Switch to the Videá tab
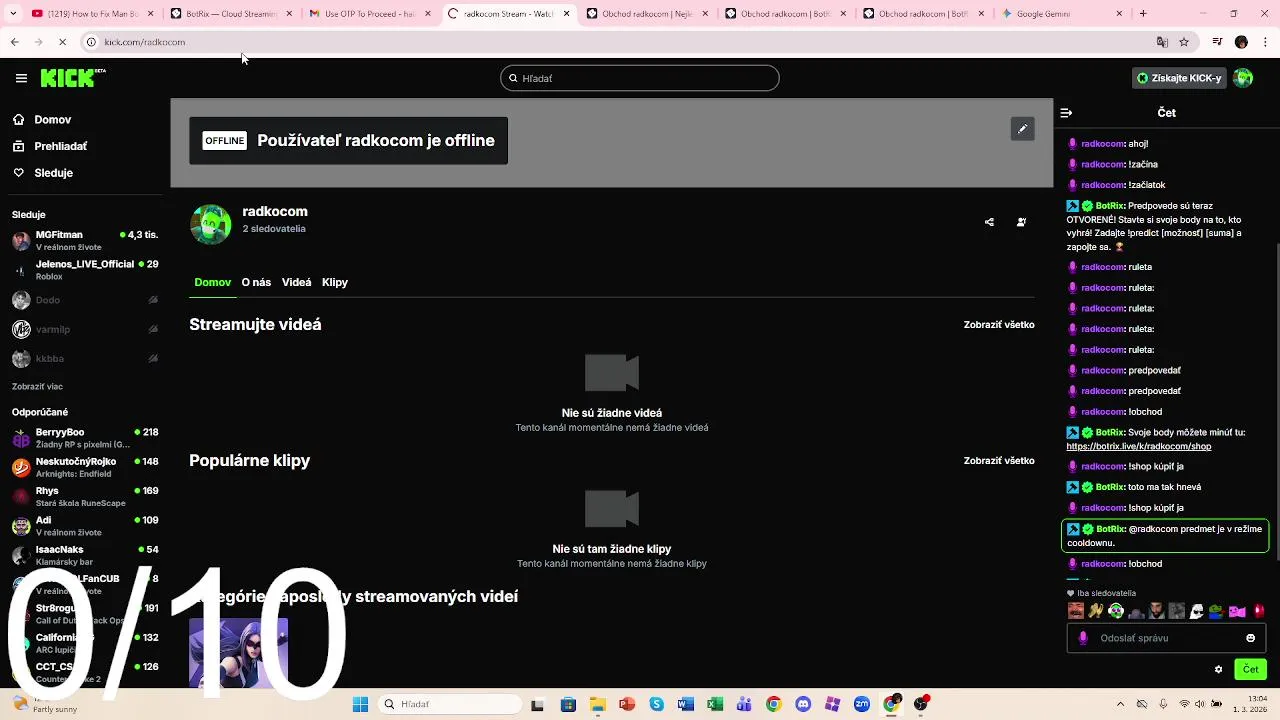Viewport: 1280px width, 720px height. [296, 283]
